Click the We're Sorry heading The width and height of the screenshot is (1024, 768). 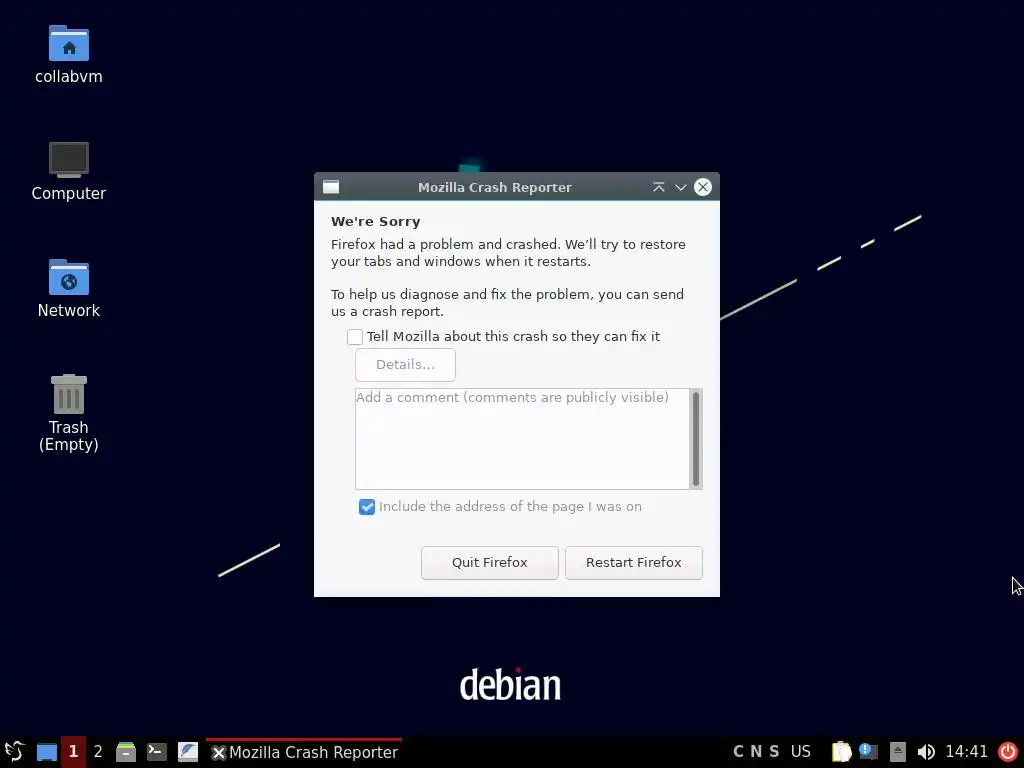[x=376, y=221]
